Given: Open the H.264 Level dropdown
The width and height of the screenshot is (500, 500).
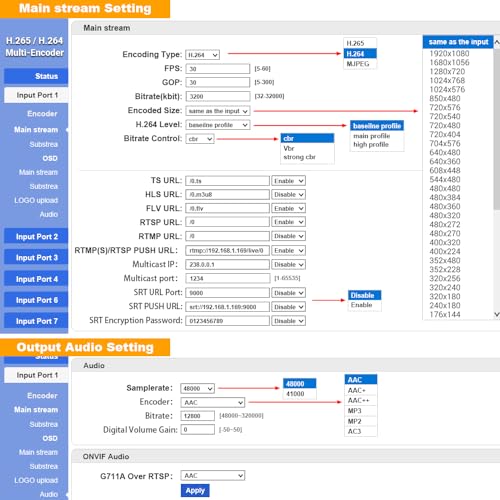Looking at the screenshot, I should click(x=217, y=125).
